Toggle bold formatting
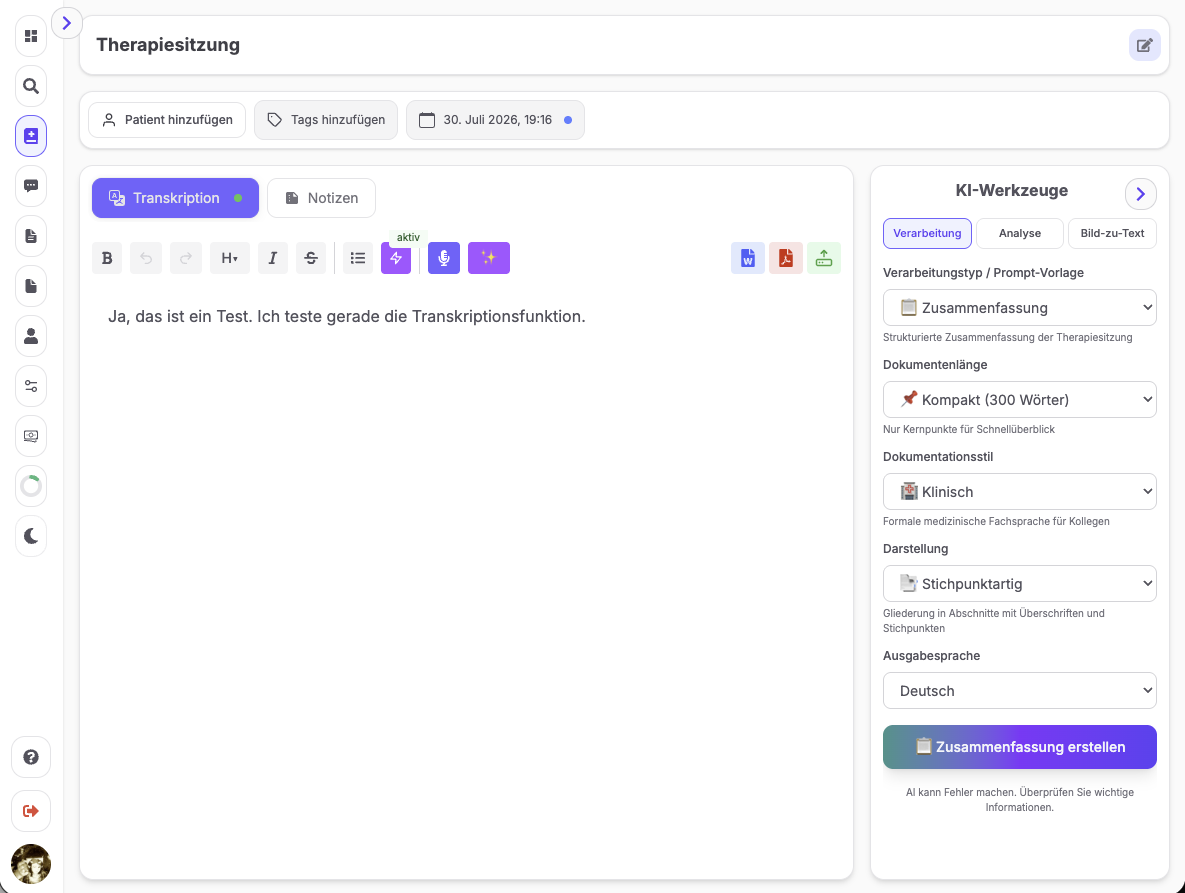 tap(107, 258)
